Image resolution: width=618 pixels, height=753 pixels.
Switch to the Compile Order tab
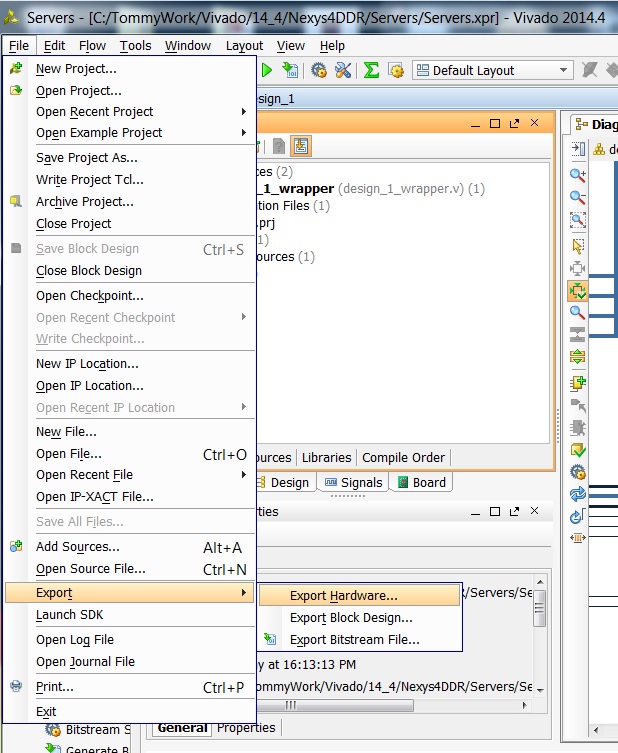coord(403,458)
